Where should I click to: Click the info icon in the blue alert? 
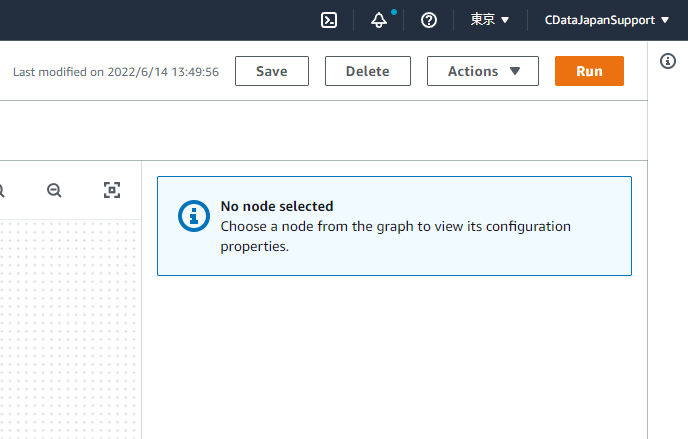(193, 216)
